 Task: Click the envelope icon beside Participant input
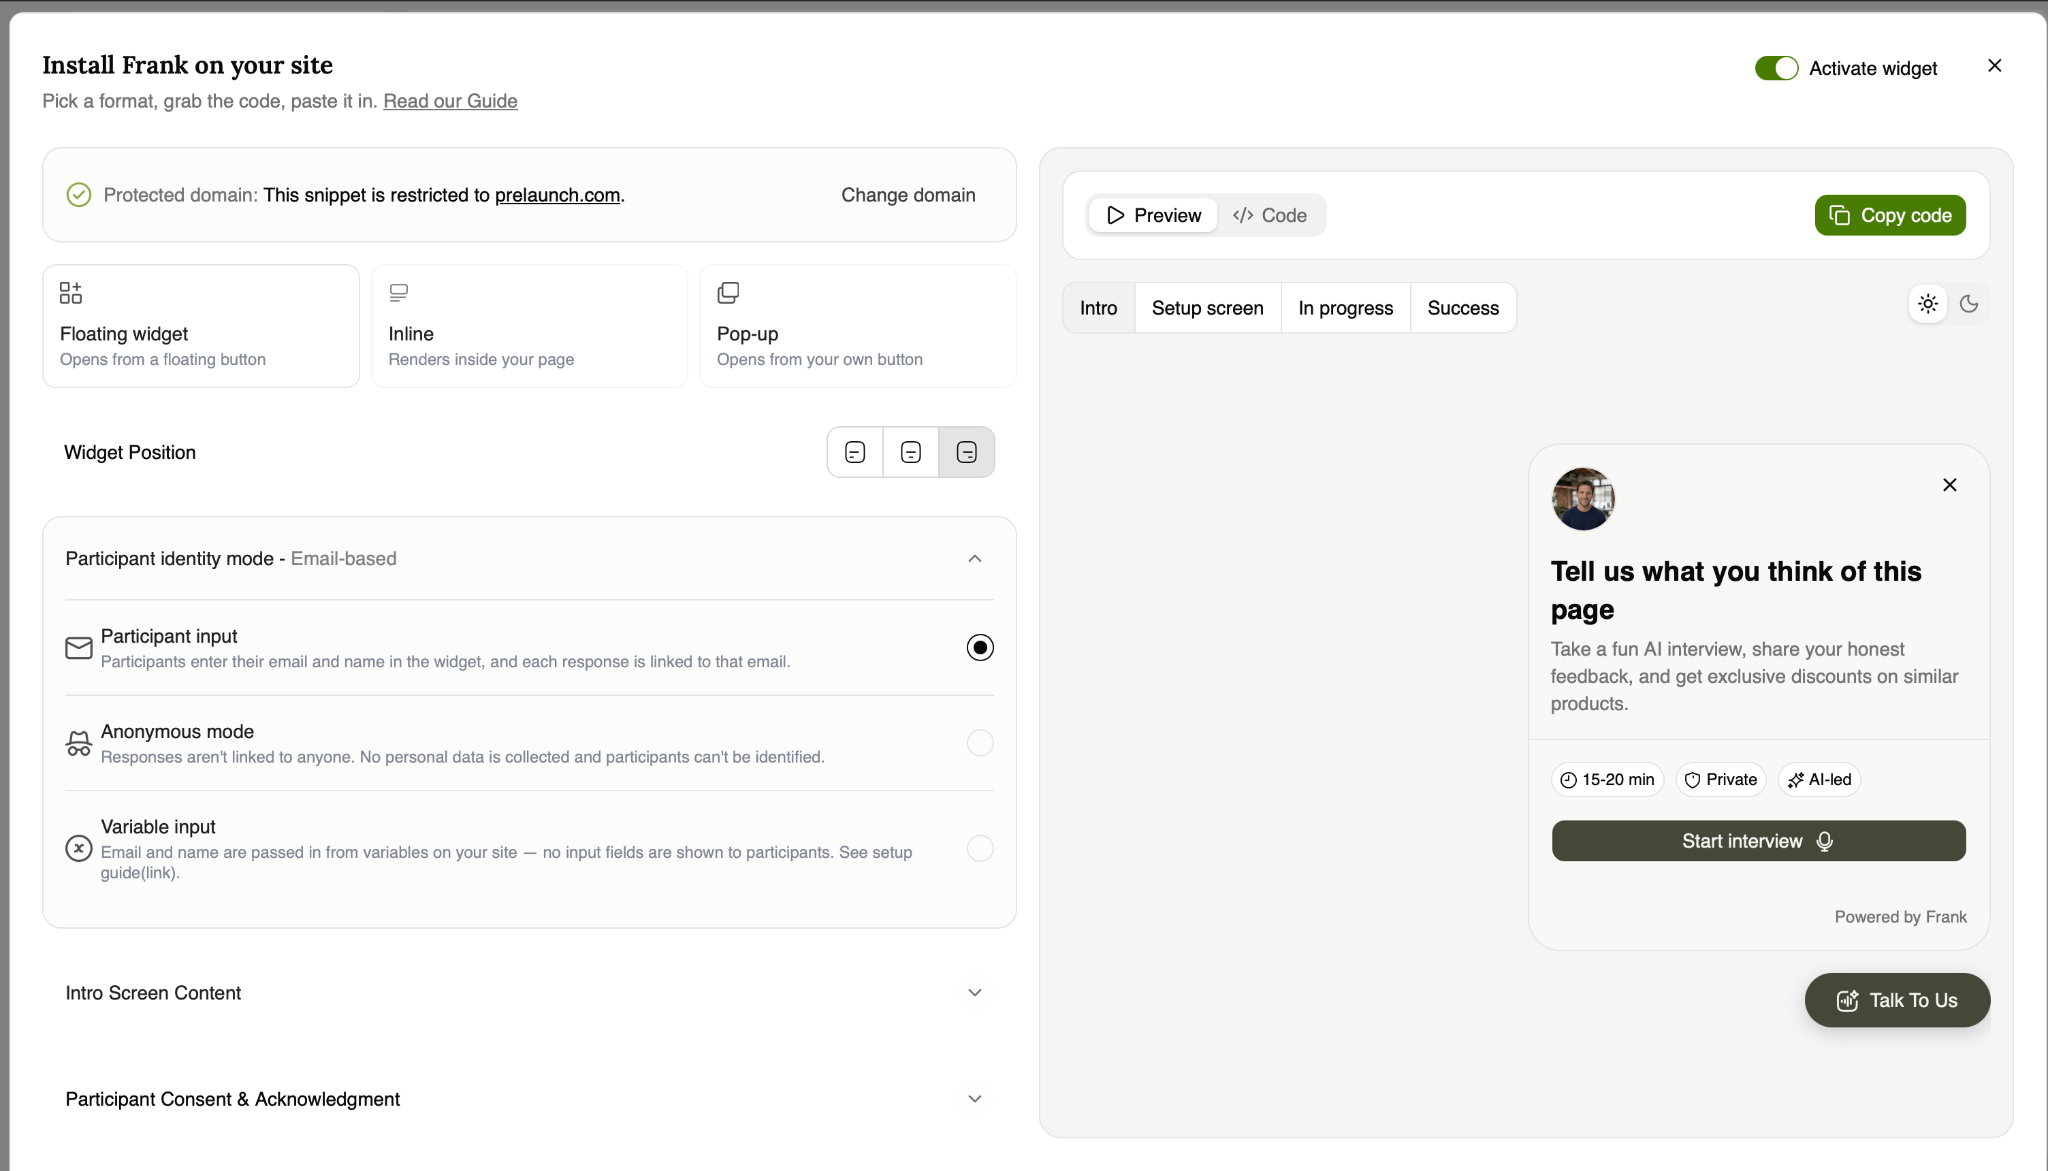pyautogui.click(x=79, y=648)
